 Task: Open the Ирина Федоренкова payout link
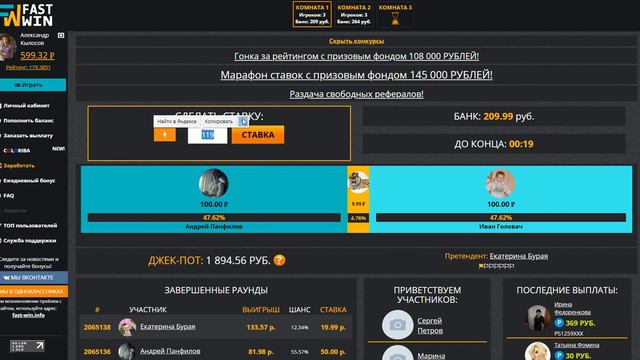point(572,308)
